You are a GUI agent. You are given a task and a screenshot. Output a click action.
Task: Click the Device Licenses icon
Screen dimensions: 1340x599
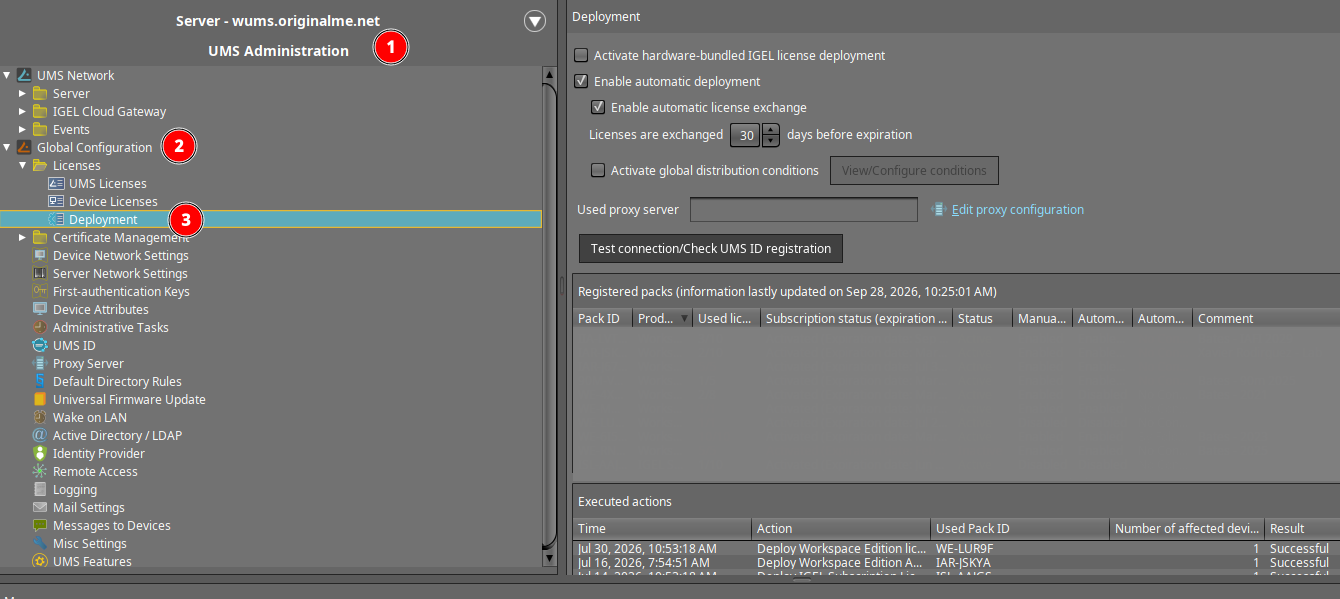pos(56,202)
